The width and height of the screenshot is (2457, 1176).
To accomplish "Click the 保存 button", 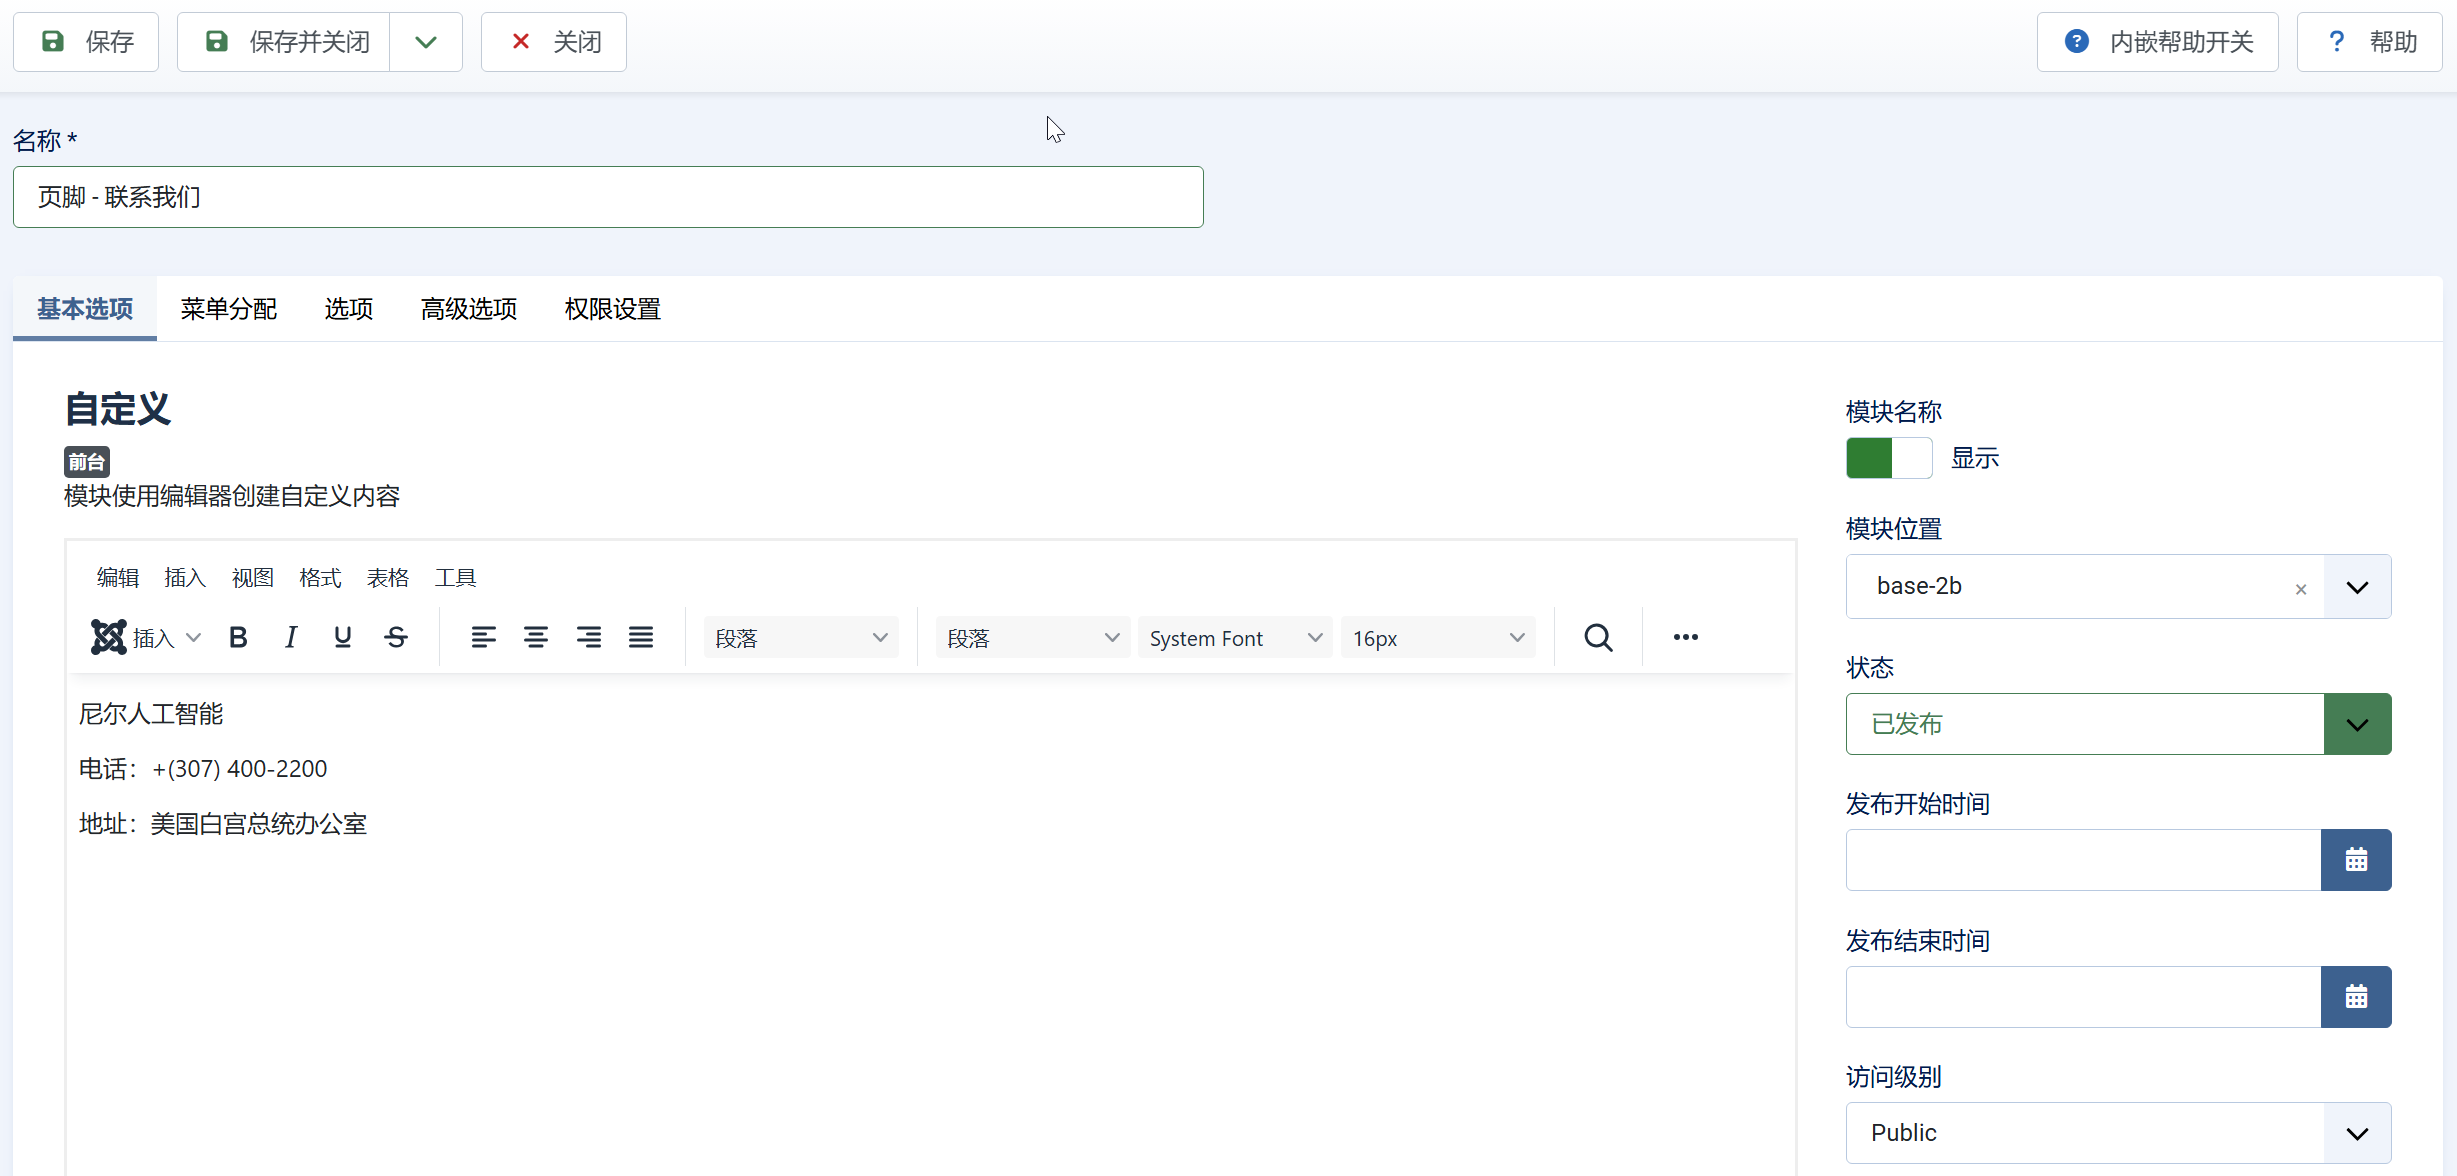I will point(86,42).
